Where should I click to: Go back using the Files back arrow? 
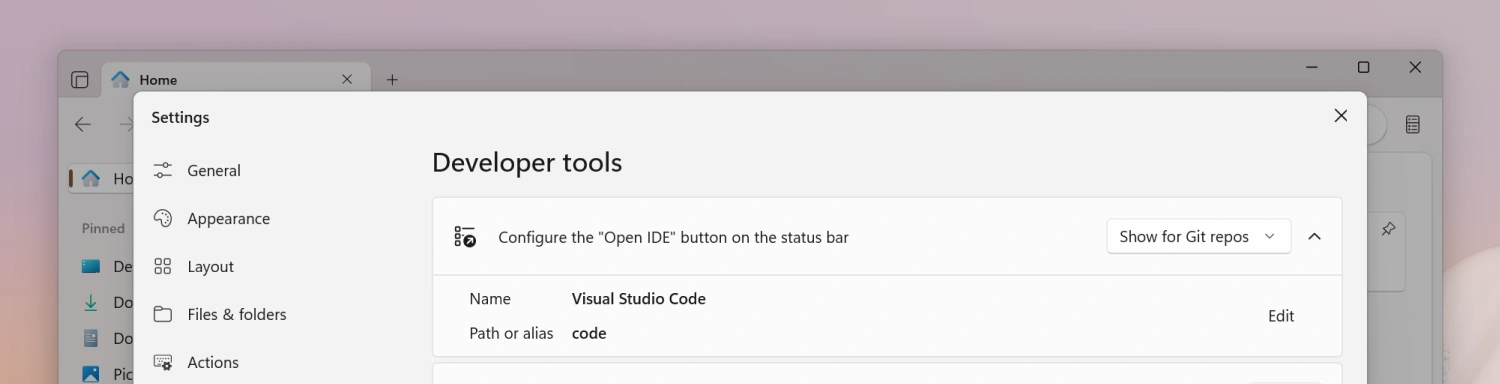coord(83,124)
